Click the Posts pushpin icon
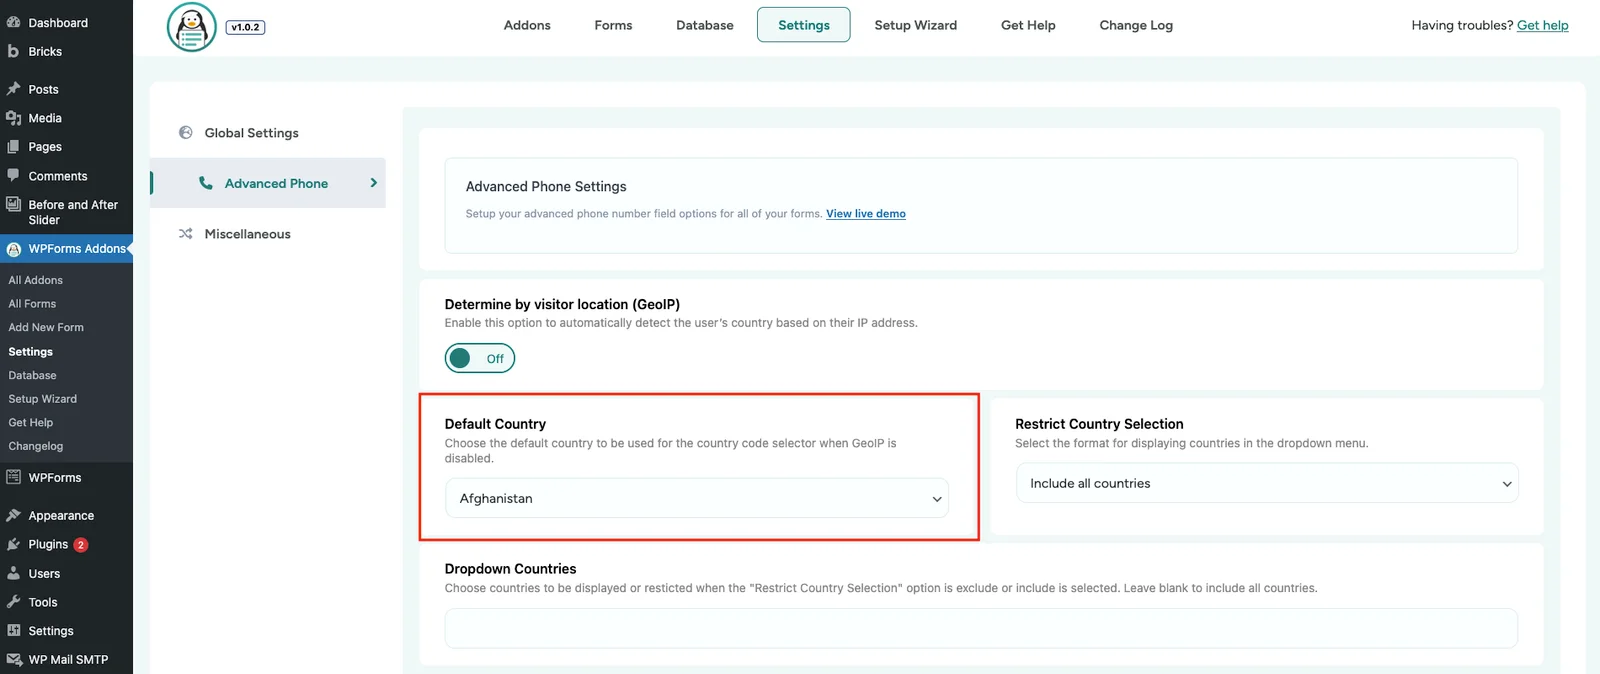The width and height of the screenshot is (1600, 674). click(x=13, y=89)
